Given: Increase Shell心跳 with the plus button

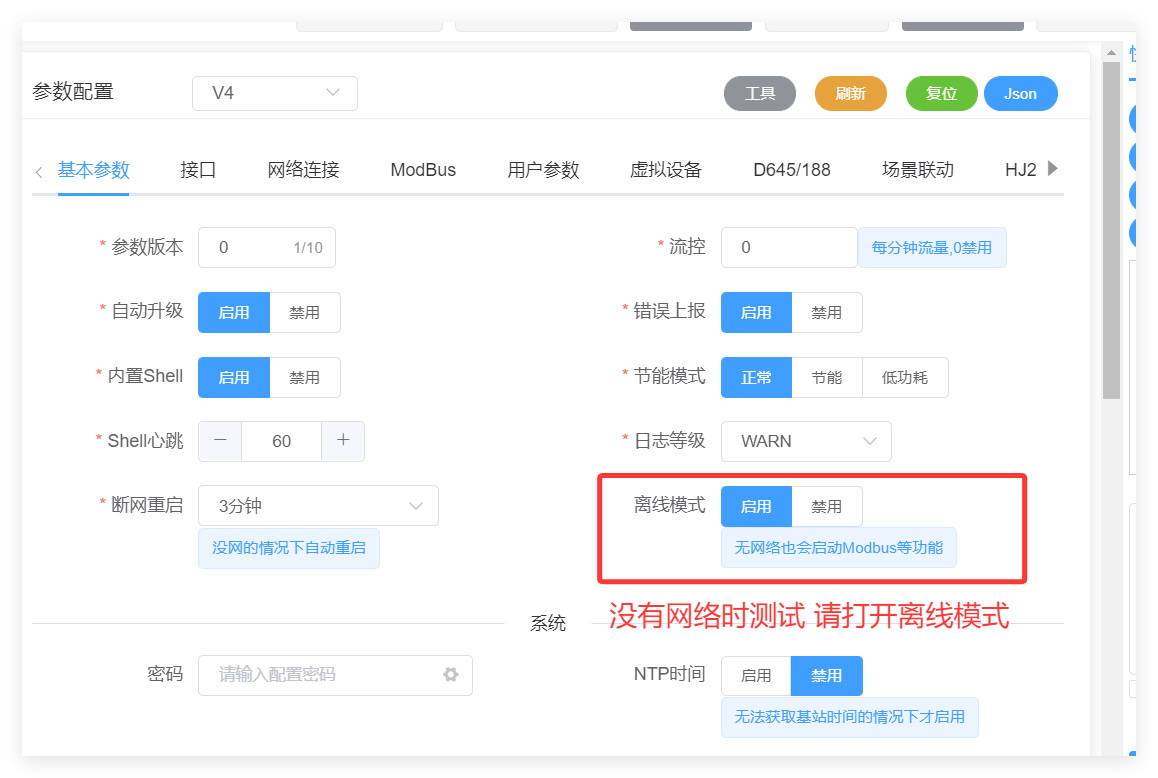Looking at the screenshot, I should (x=343, y=441).
